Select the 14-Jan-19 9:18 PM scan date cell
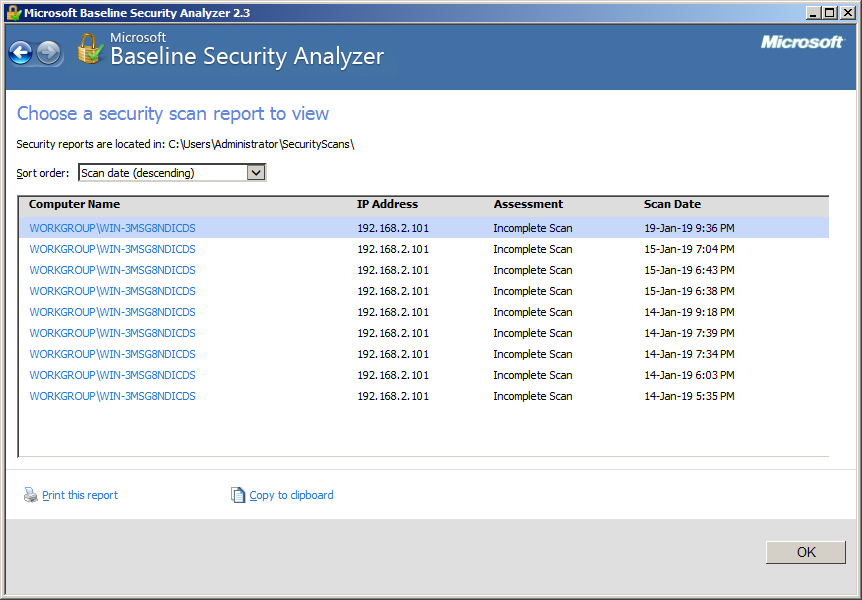This screenshot has width=862, height=600. [x=689, y=312]
